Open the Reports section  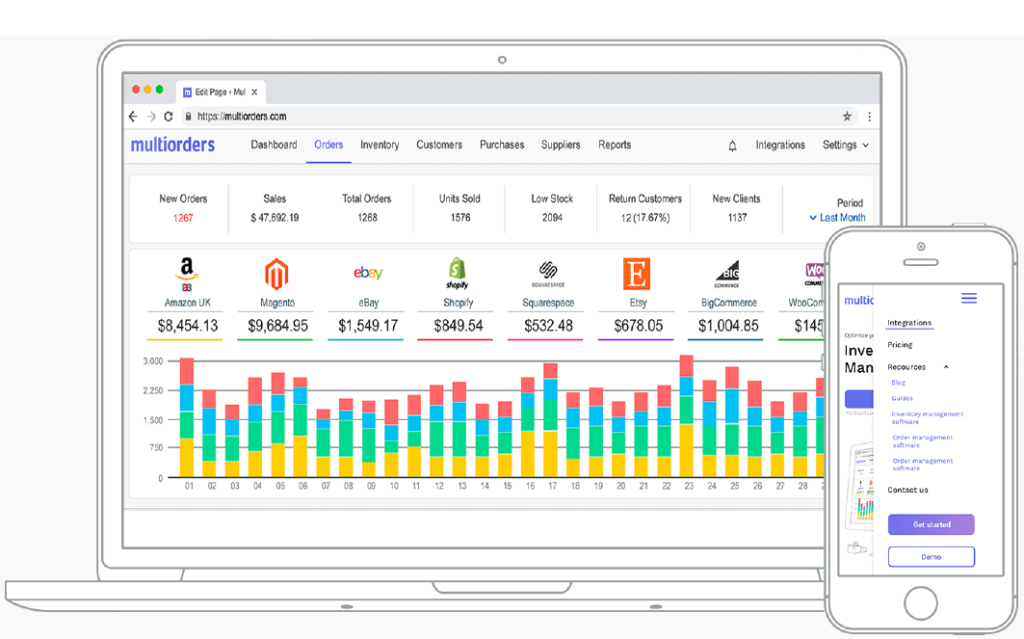click(x=614, y=145)
